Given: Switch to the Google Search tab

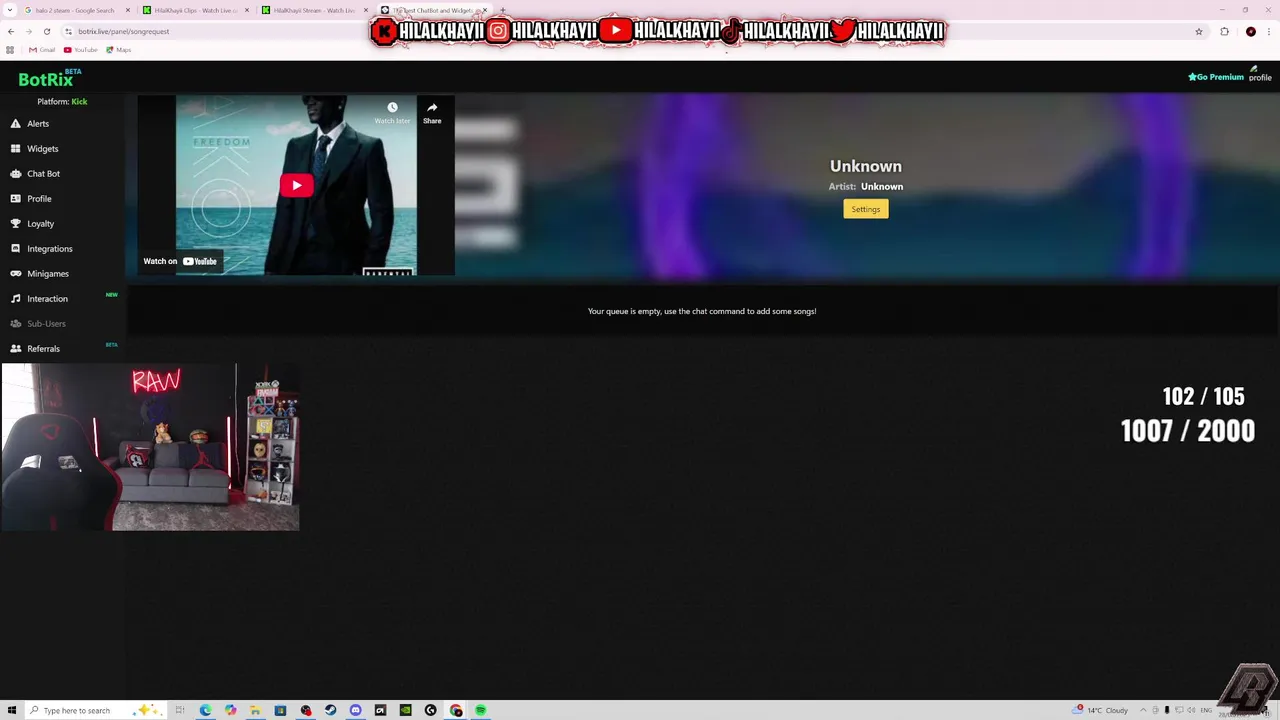Looking at the screenshot, I should coord(75,10).
